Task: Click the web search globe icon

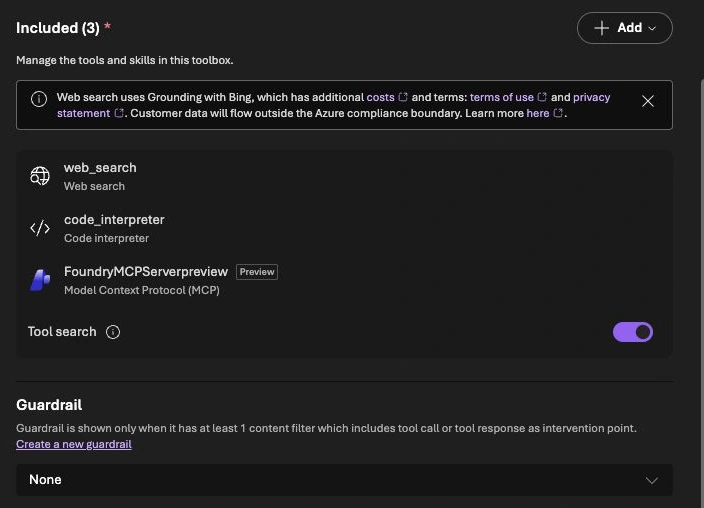Action: tap(40, 176)
